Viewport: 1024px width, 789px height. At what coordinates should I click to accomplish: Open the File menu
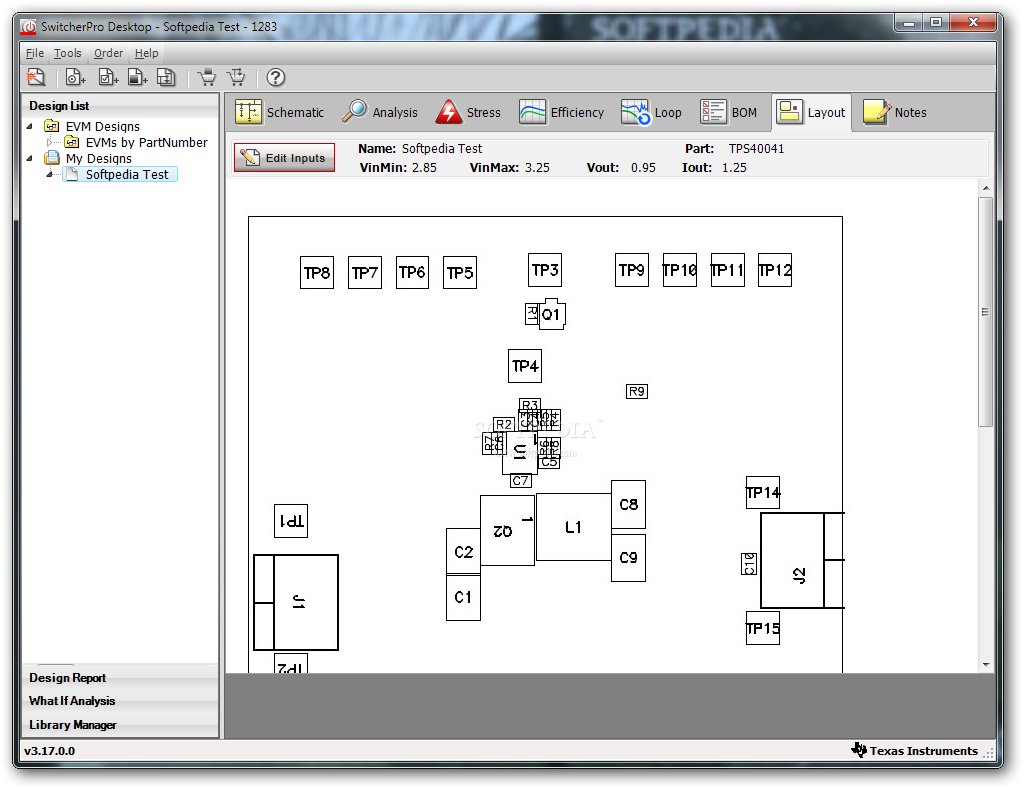(35, 53)
